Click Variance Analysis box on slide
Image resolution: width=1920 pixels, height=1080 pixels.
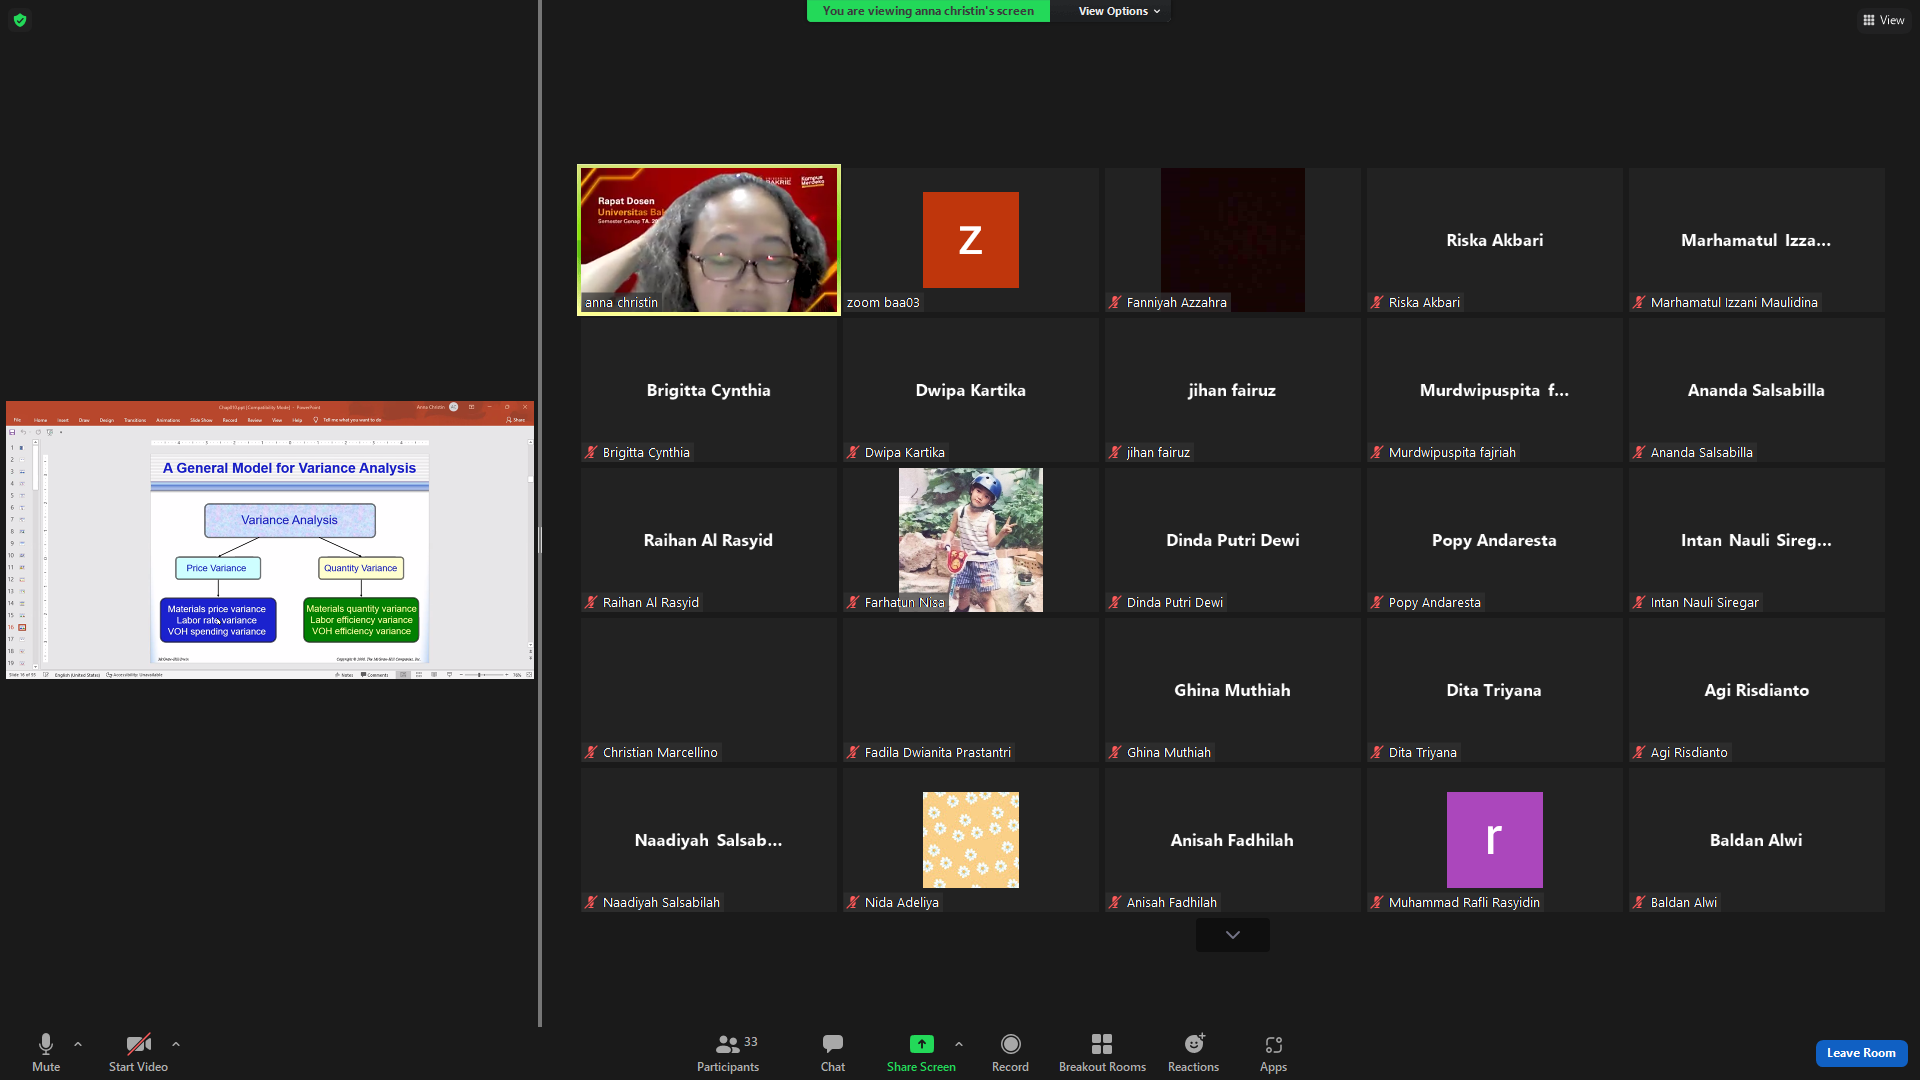290,520
